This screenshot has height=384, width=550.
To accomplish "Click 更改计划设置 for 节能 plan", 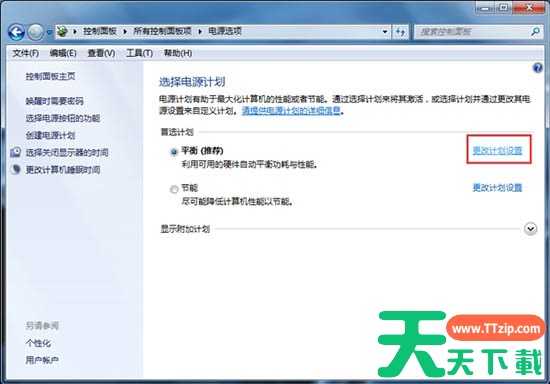I will (x=497, y=188).
